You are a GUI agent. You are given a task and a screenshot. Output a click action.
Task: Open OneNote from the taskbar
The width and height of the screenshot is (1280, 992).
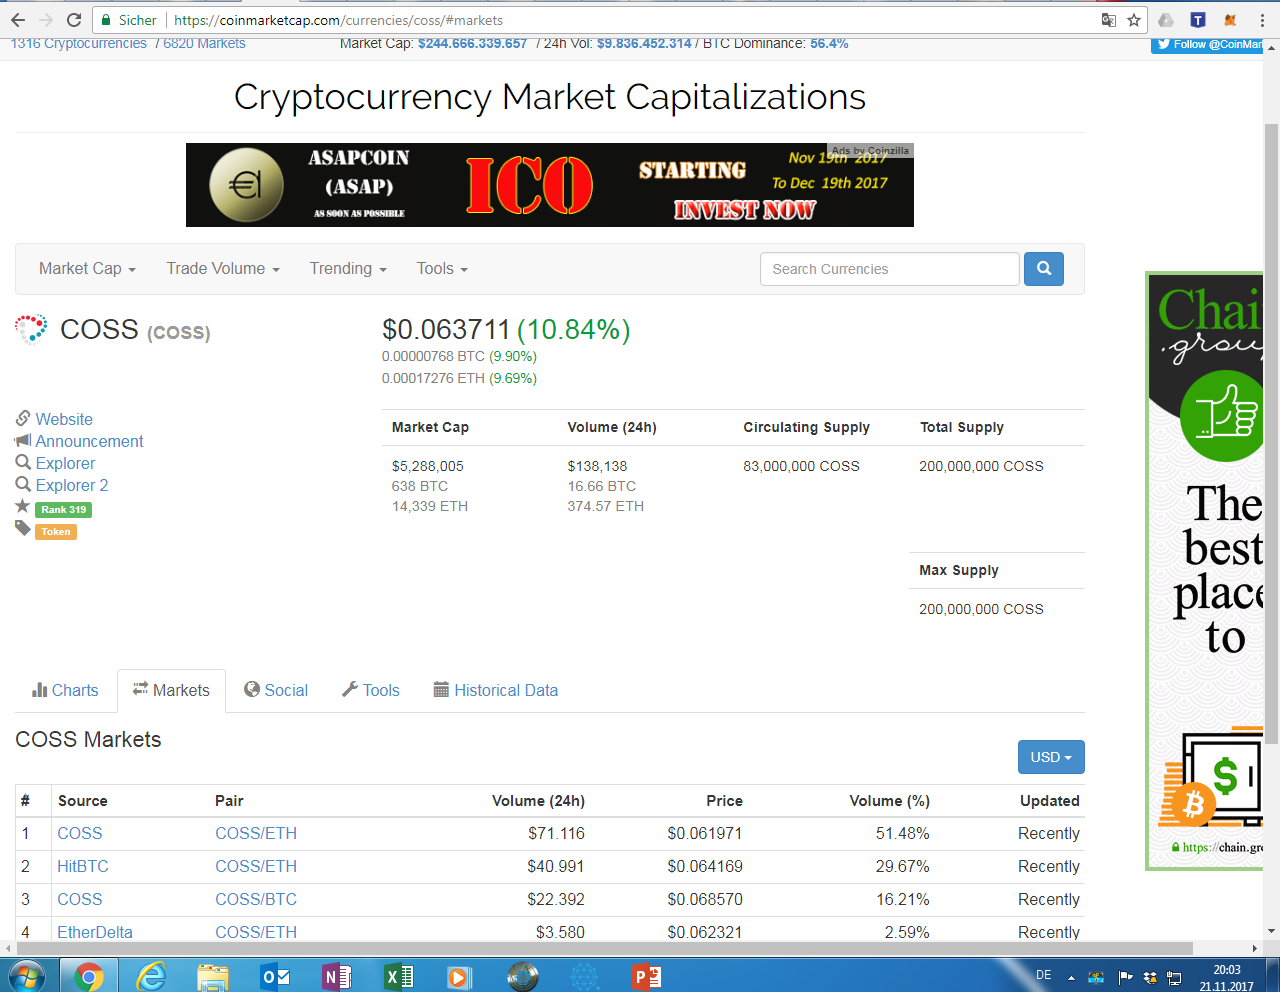coord(337,976)
